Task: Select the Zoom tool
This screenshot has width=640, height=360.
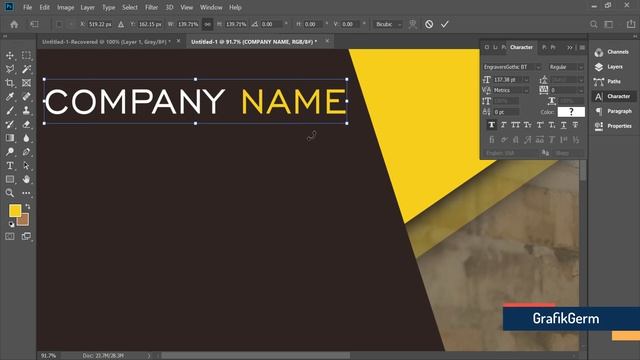Action: (10, 193)
